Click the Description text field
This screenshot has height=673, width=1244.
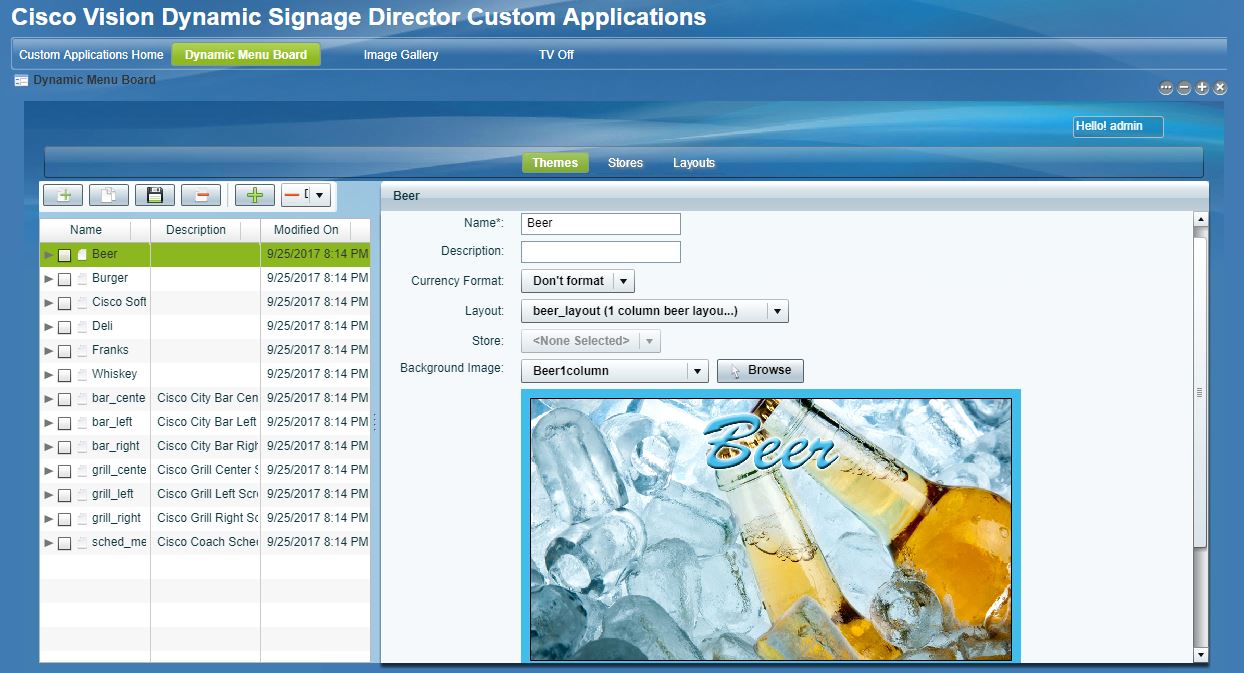[x=601, y=252]
